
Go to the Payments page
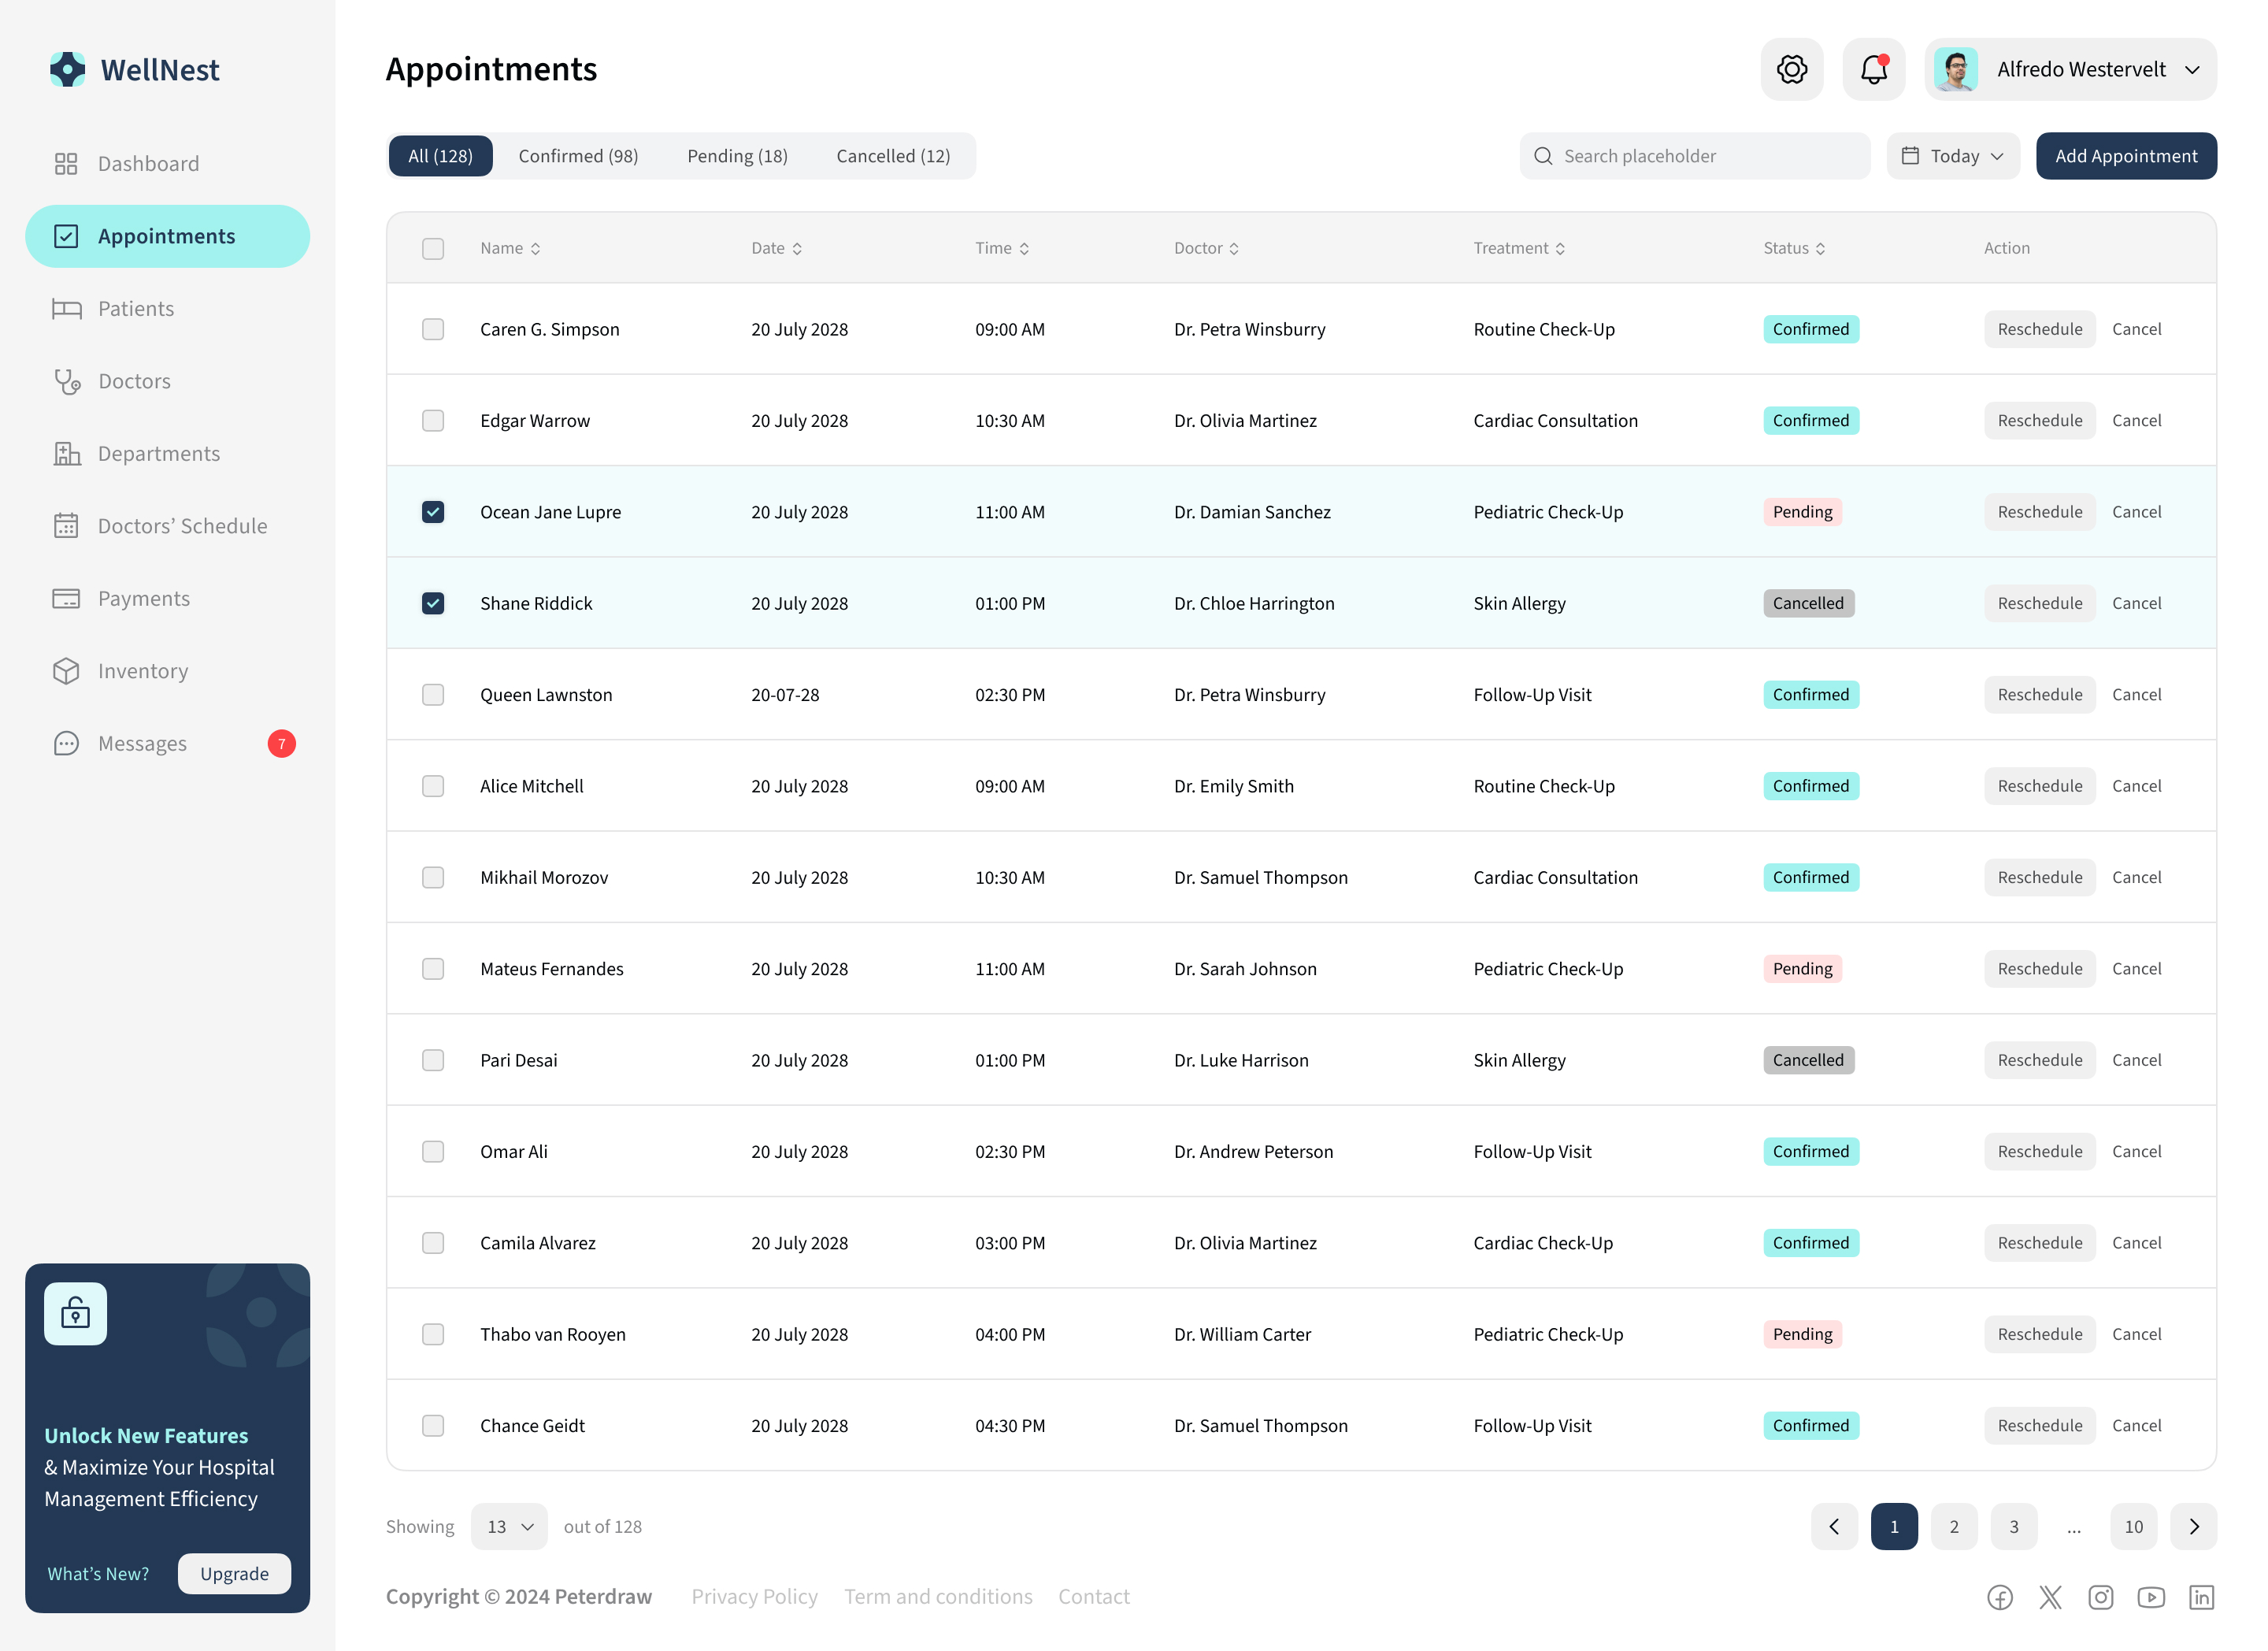tap(143, 598)
